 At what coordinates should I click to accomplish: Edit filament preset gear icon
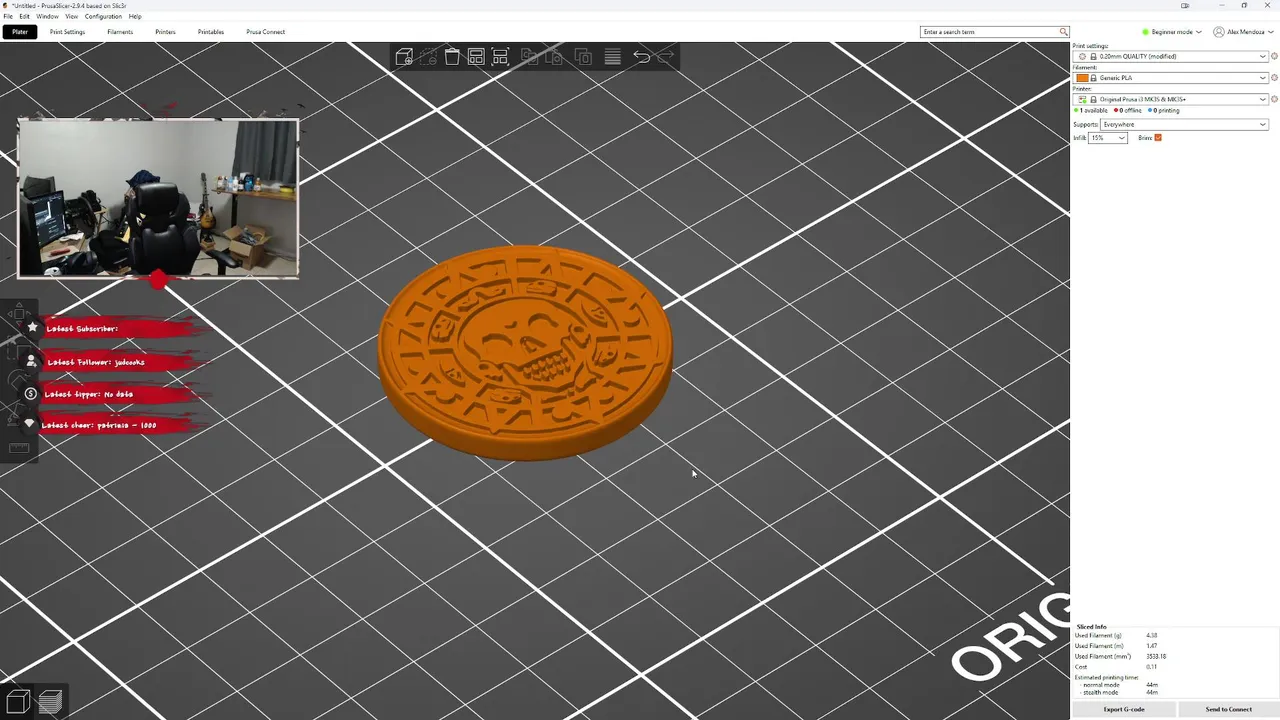[x=1275, y=77]
